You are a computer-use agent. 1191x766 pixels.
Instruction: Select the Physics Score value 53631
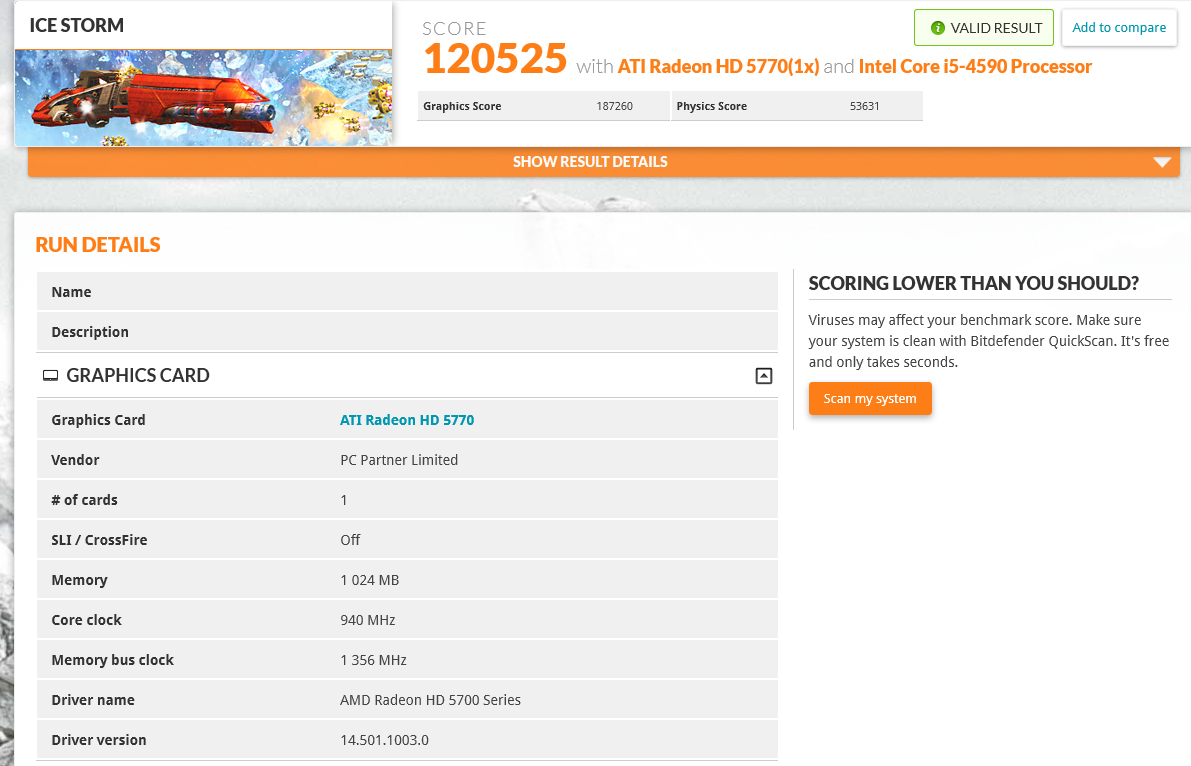coord(864,106)
